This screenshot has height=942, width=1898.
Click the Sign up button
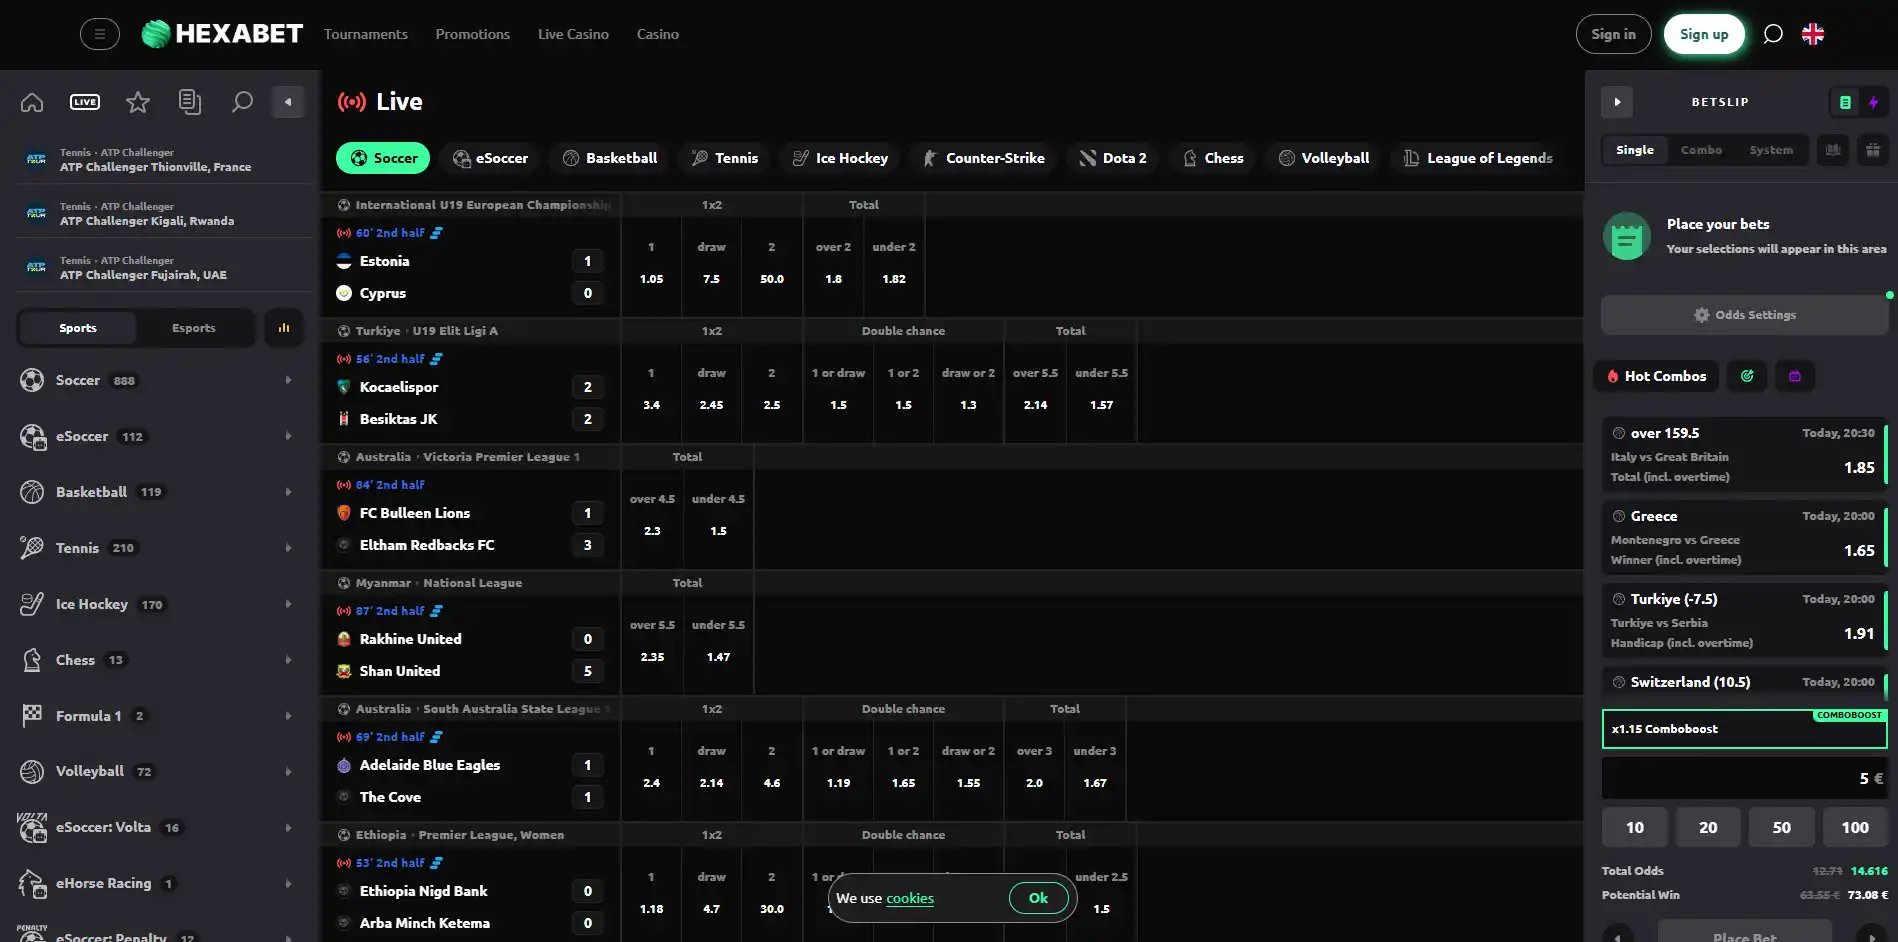1704,34
